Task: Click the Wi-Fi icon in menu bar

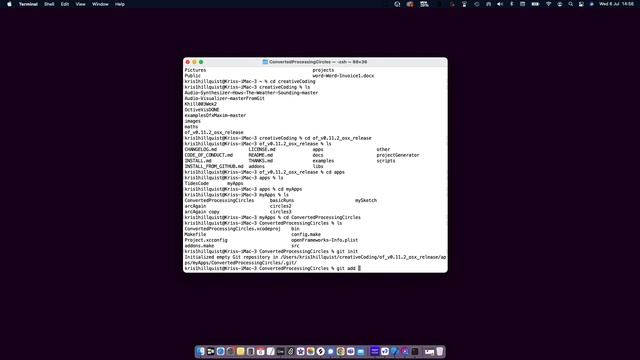Action: click(x=549, y=4)
